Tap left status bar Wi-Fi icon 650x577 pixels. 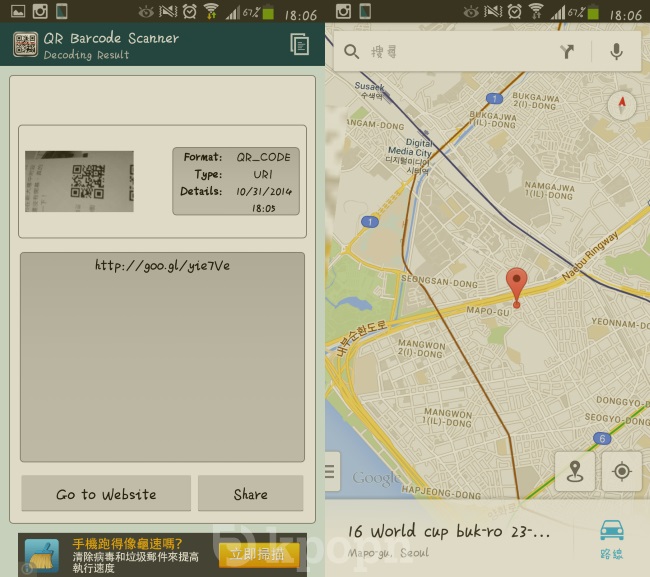tap(211, 12)
